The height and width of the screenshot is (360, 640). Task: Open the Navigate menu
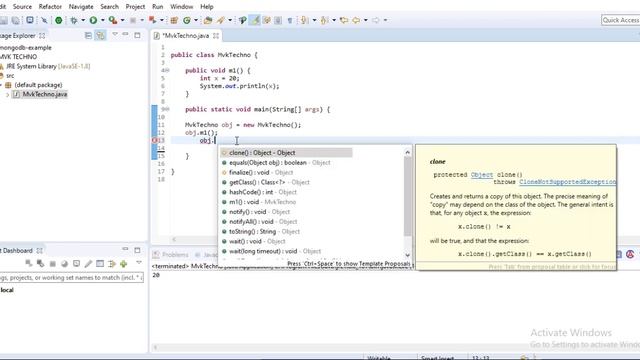click(x=81, y=7)
